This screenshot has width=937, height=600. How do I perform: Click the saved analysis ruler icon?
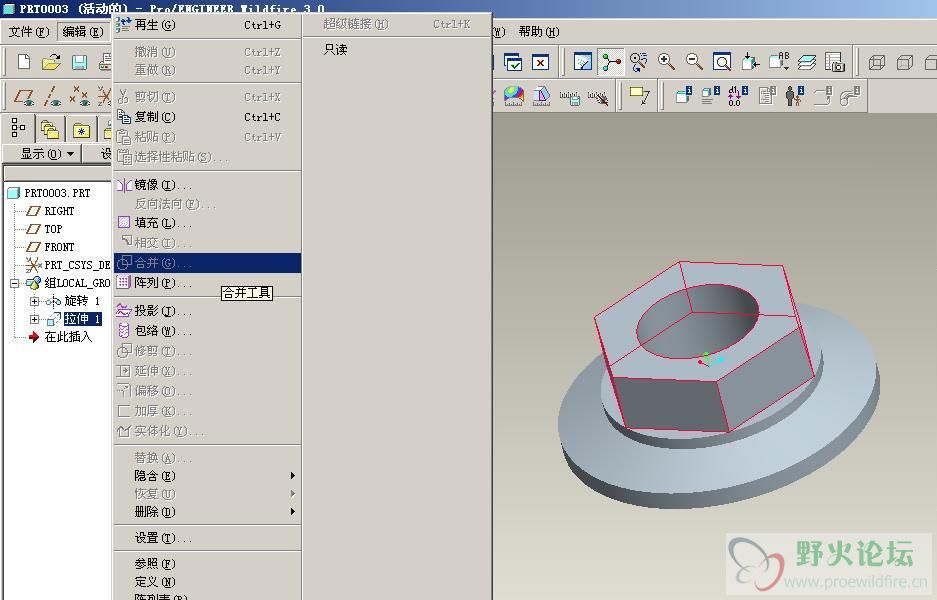(x=569, y=97)
